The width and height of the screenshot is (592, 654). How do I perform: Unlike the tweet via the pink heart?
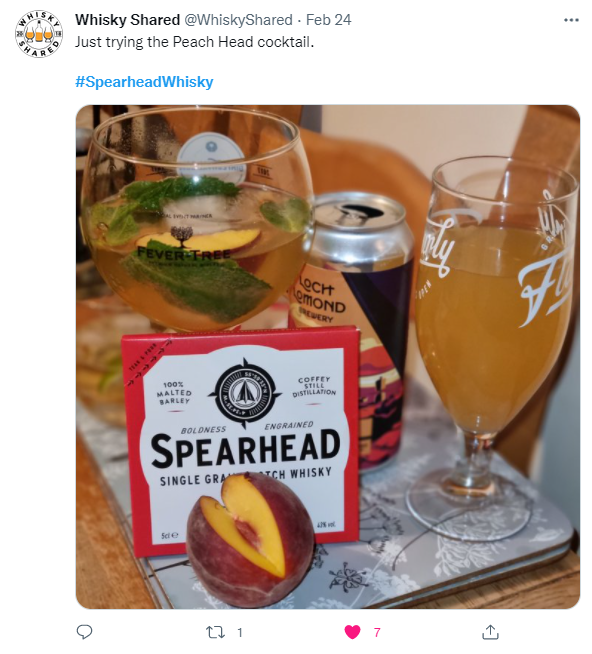pyautogui.click(x=353, y=632)
